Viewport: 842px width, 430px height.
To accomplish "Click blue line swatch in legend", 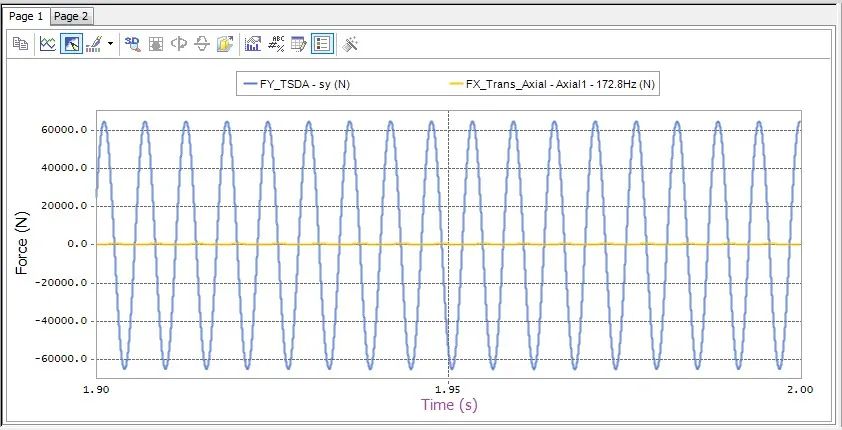I will pos(250,84).
